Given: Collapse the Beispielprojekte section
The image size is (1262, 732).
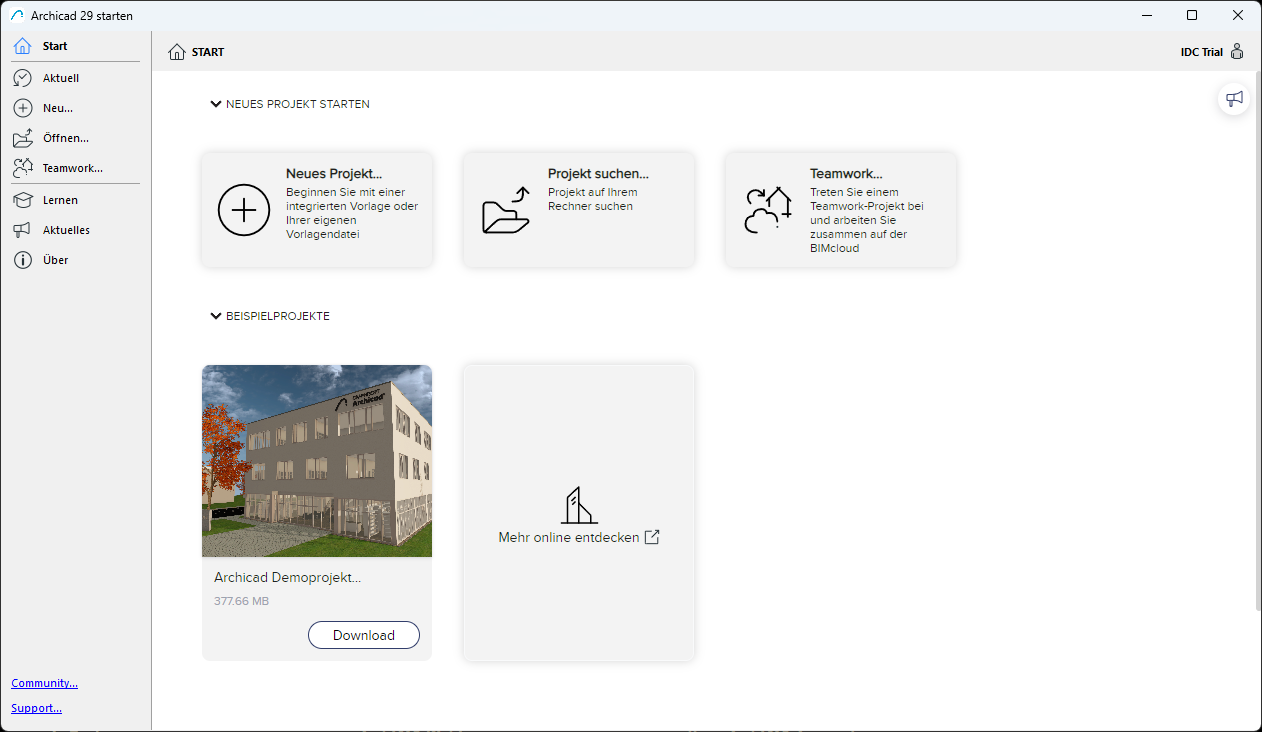Looking at the screenshot, I should (216, 316).
